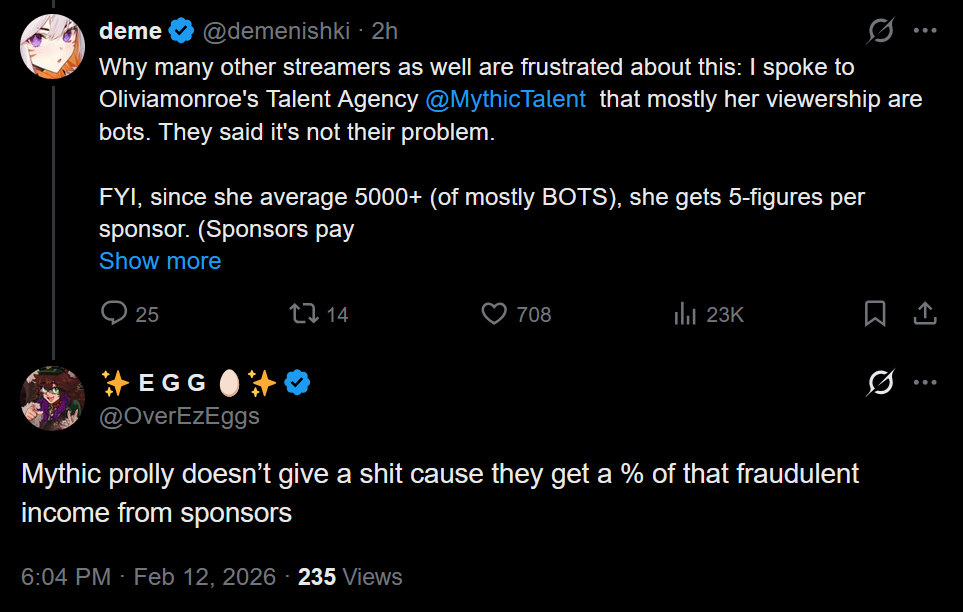
Task: Like deme's tweet
Action: (495, 314)
